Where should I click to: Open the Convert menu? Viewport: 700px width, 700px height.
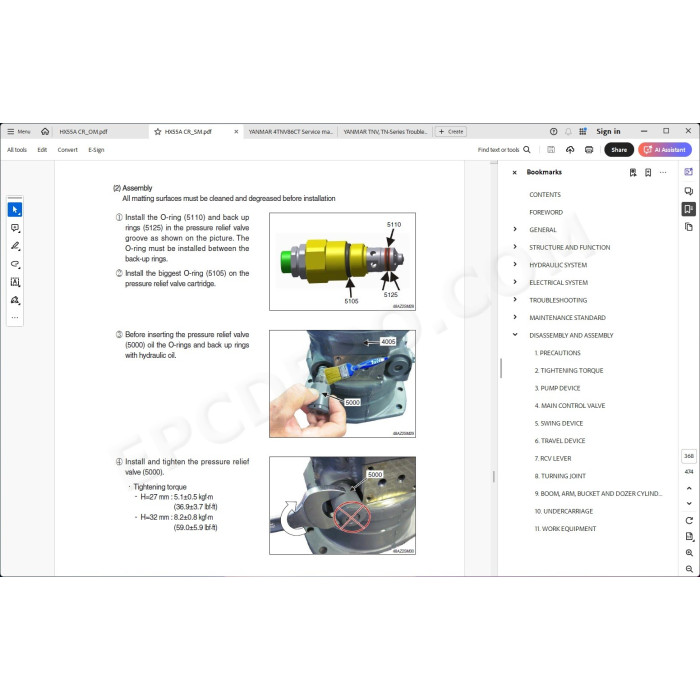tap(67, 150)
